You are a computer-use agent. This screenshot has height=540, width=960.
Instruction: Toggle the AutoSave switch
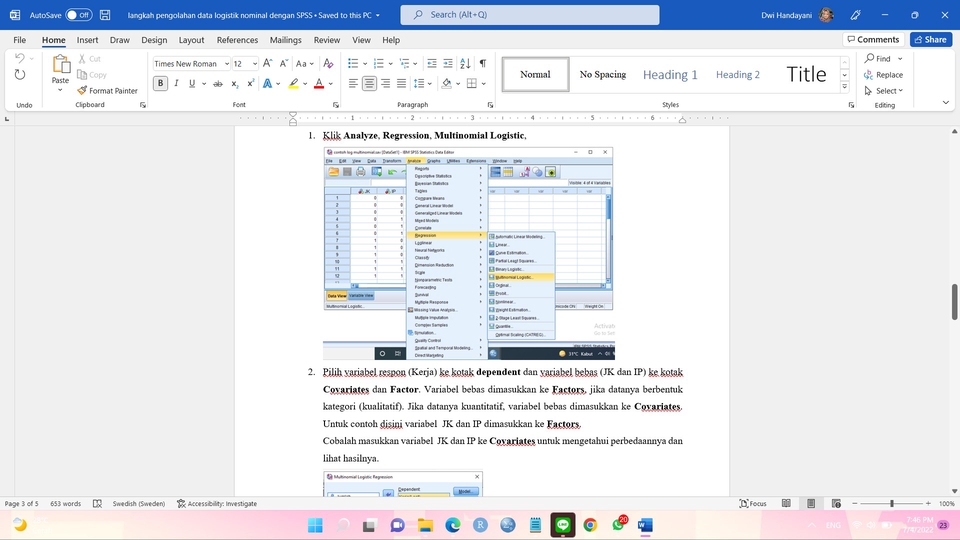pos(79,15)
